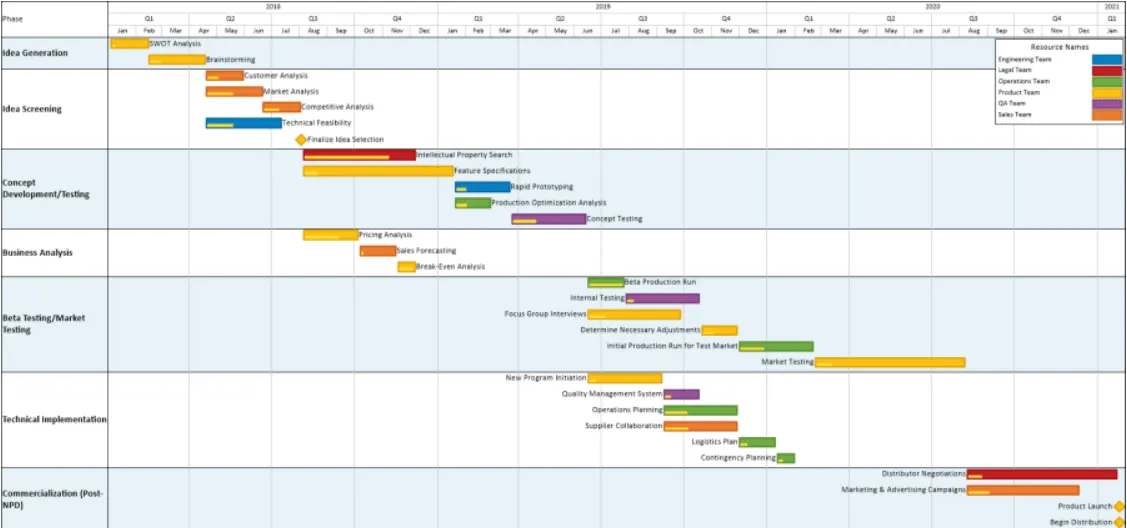Image resolution: width=1127 pixels, height=528 pixels.
Task: Select the SWOT Analysis task bar
Action: 130,44
